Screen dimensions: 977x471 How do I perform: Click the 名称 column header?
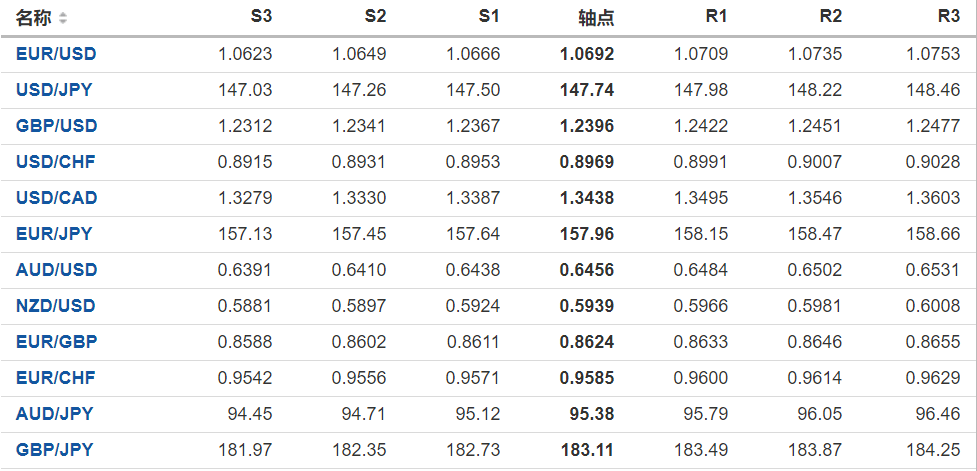pyautogui.click(x=34, y=18)
